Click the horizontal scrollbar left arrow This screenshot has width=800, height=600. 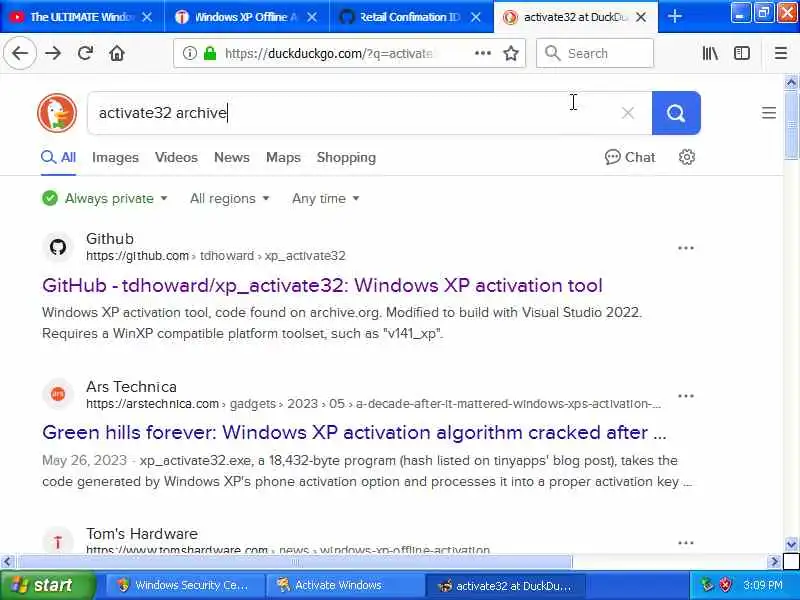point(7,562)
